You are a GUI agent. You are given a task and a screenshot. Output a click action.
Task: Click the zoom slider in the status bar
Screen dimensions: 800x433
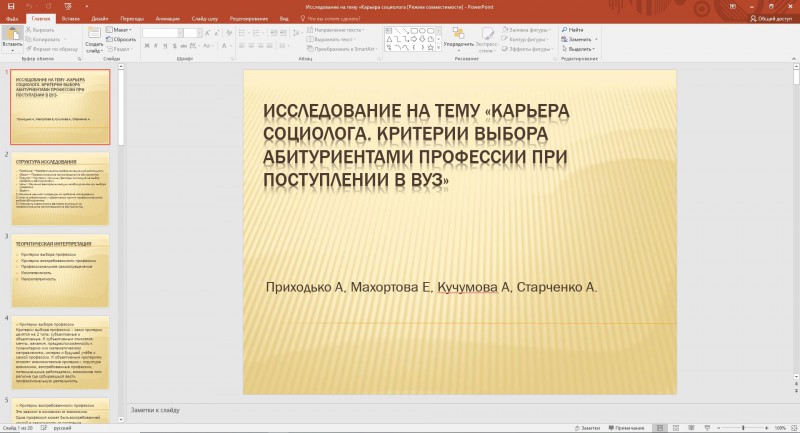click(743, 428)
